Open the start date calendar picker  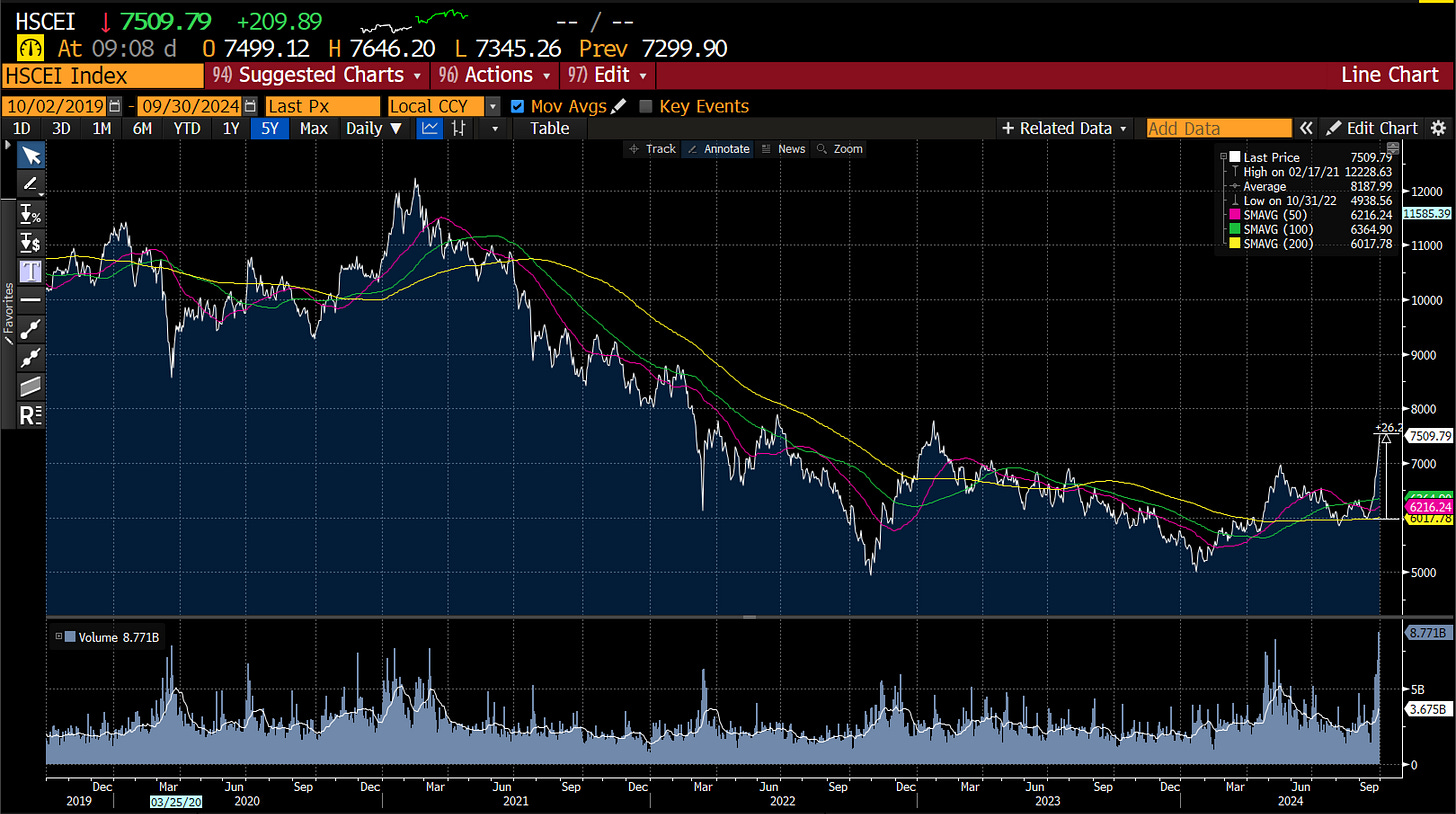click(x=115, y=106)
